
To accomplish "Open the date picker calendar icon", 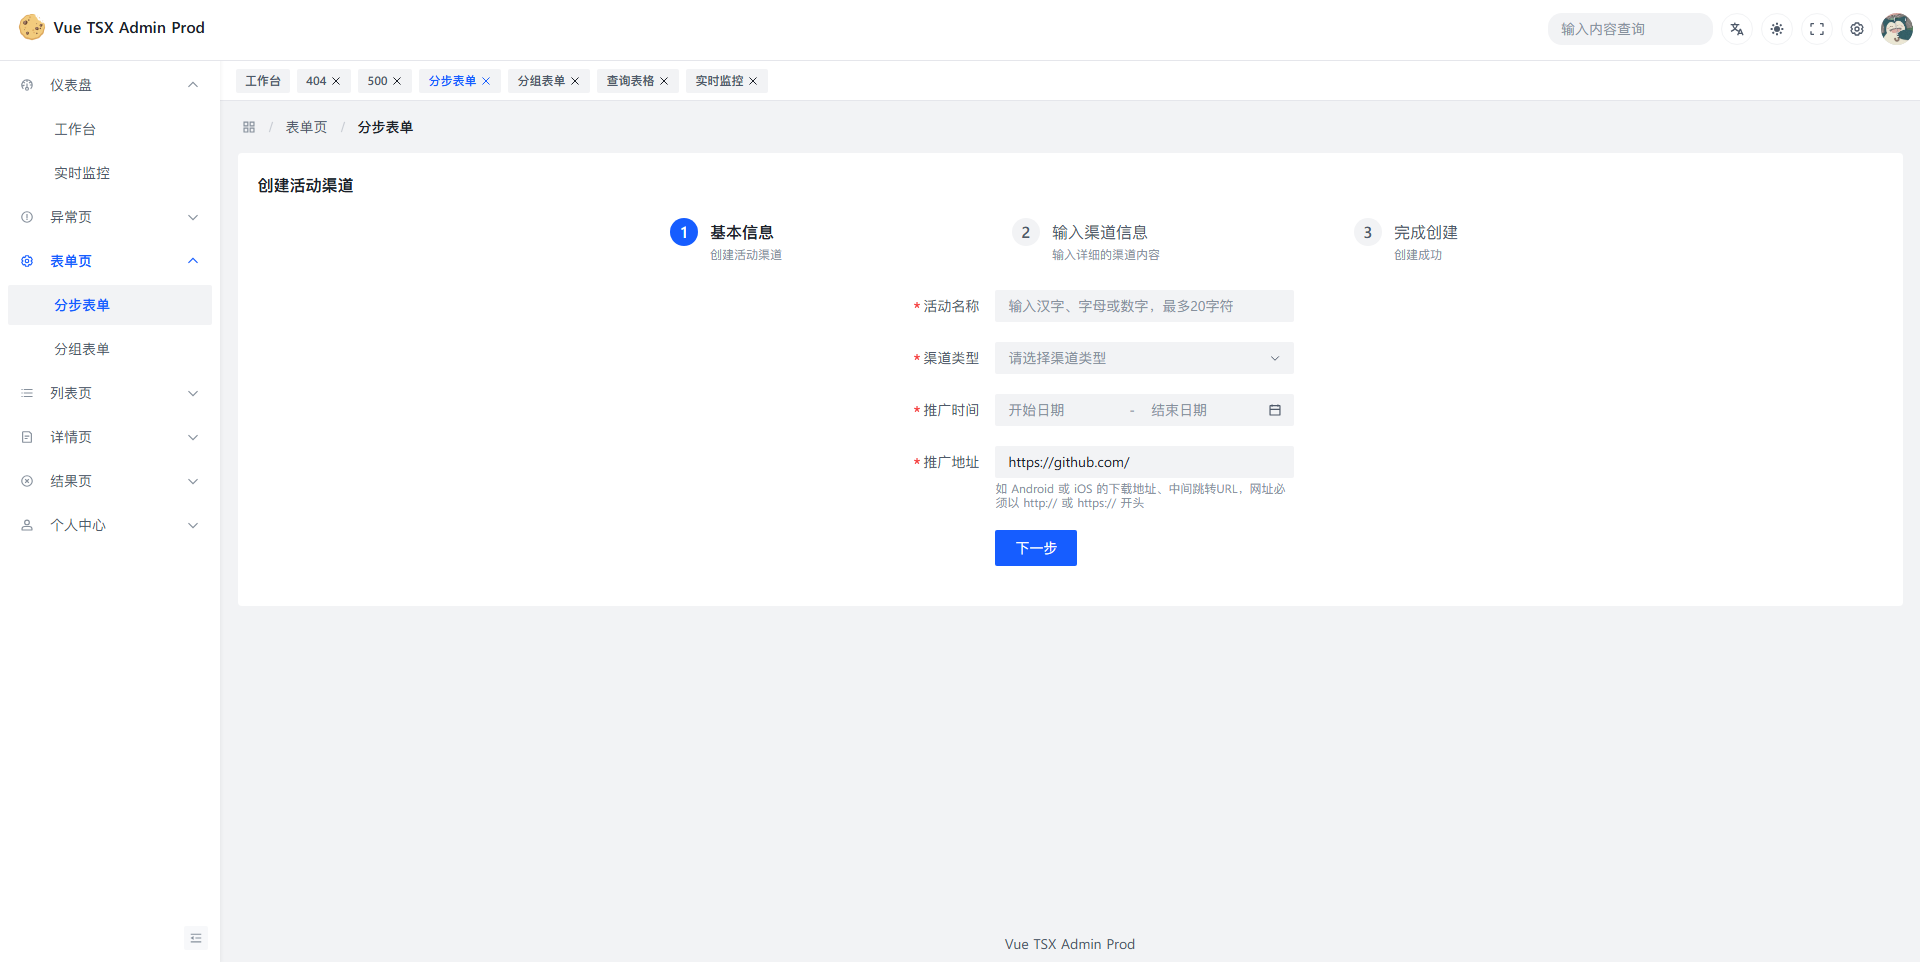I will point(1275,410).
